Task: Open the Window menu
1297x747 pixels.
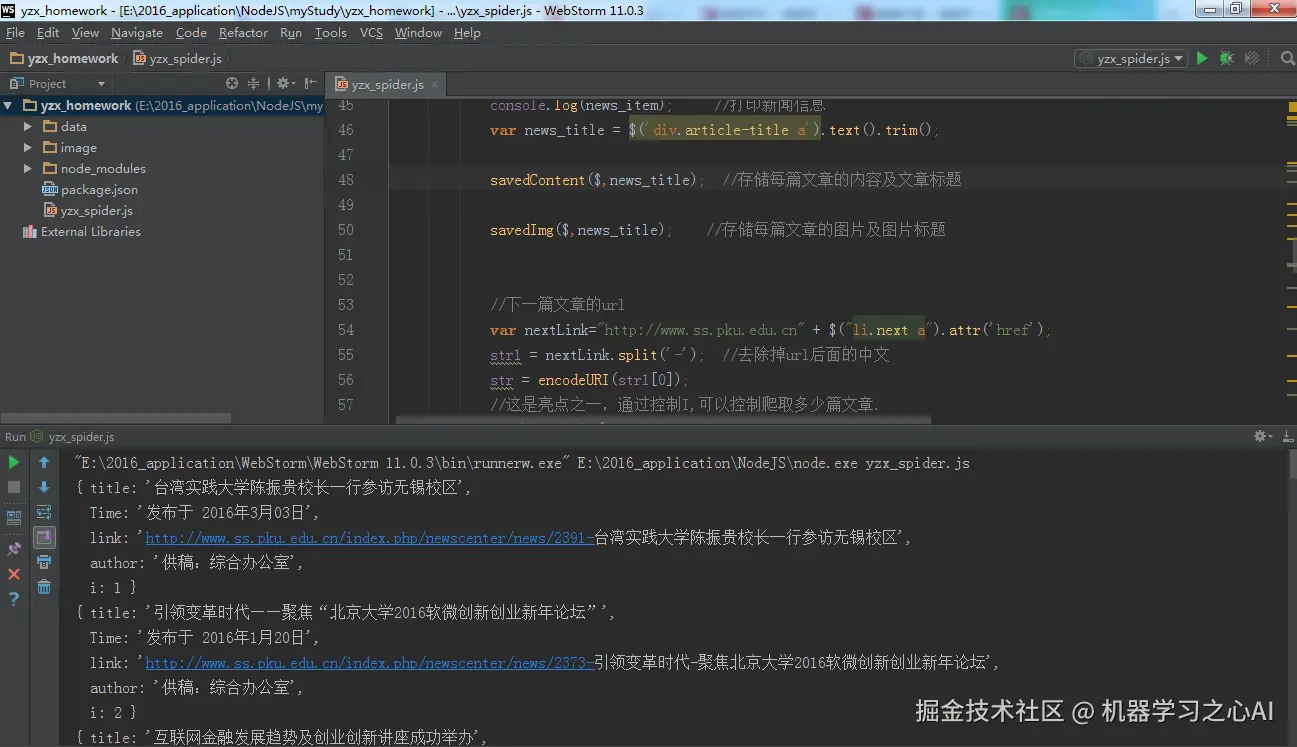Action: 418,33
